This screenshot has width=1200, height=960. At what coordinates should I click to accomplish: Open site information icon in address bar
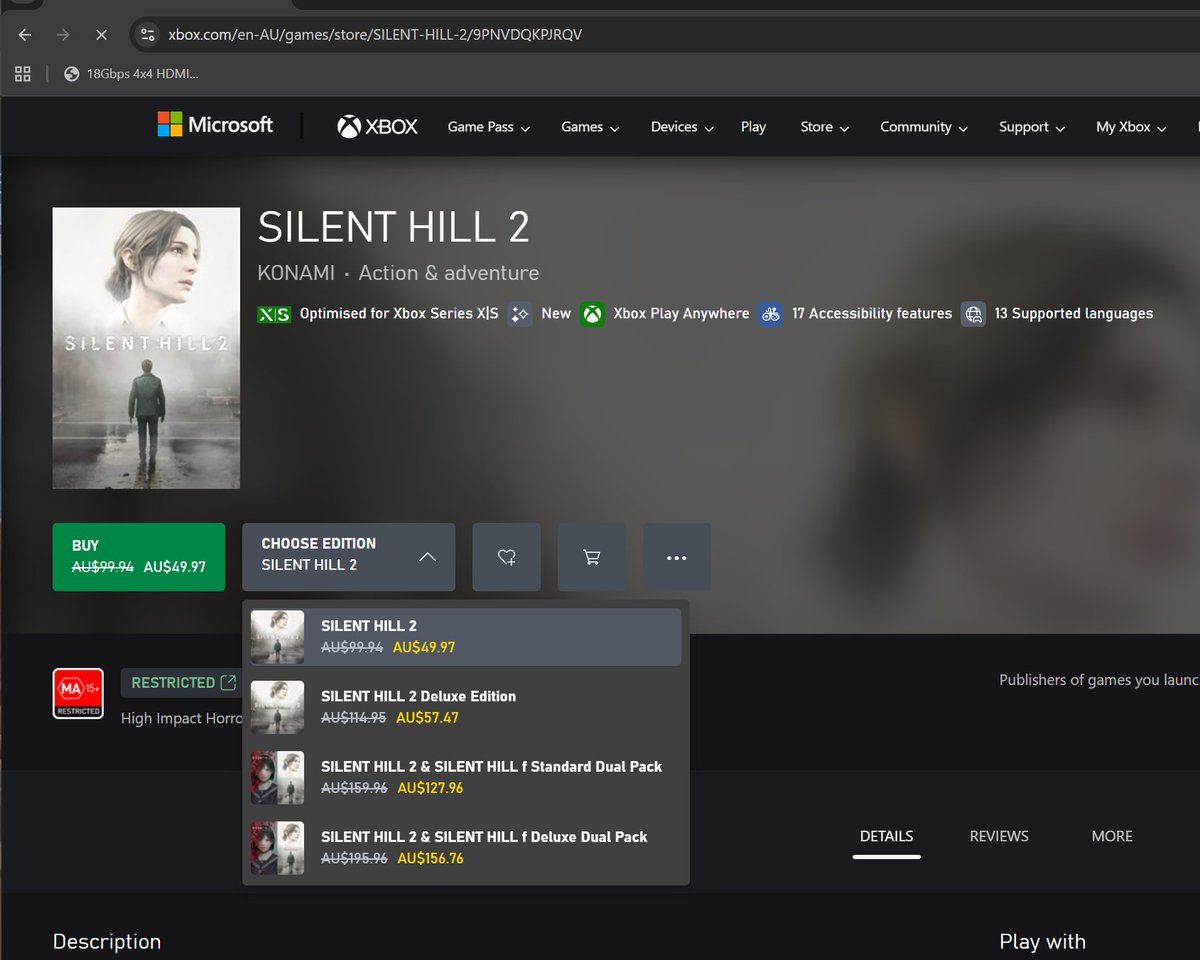click(147, 34)
